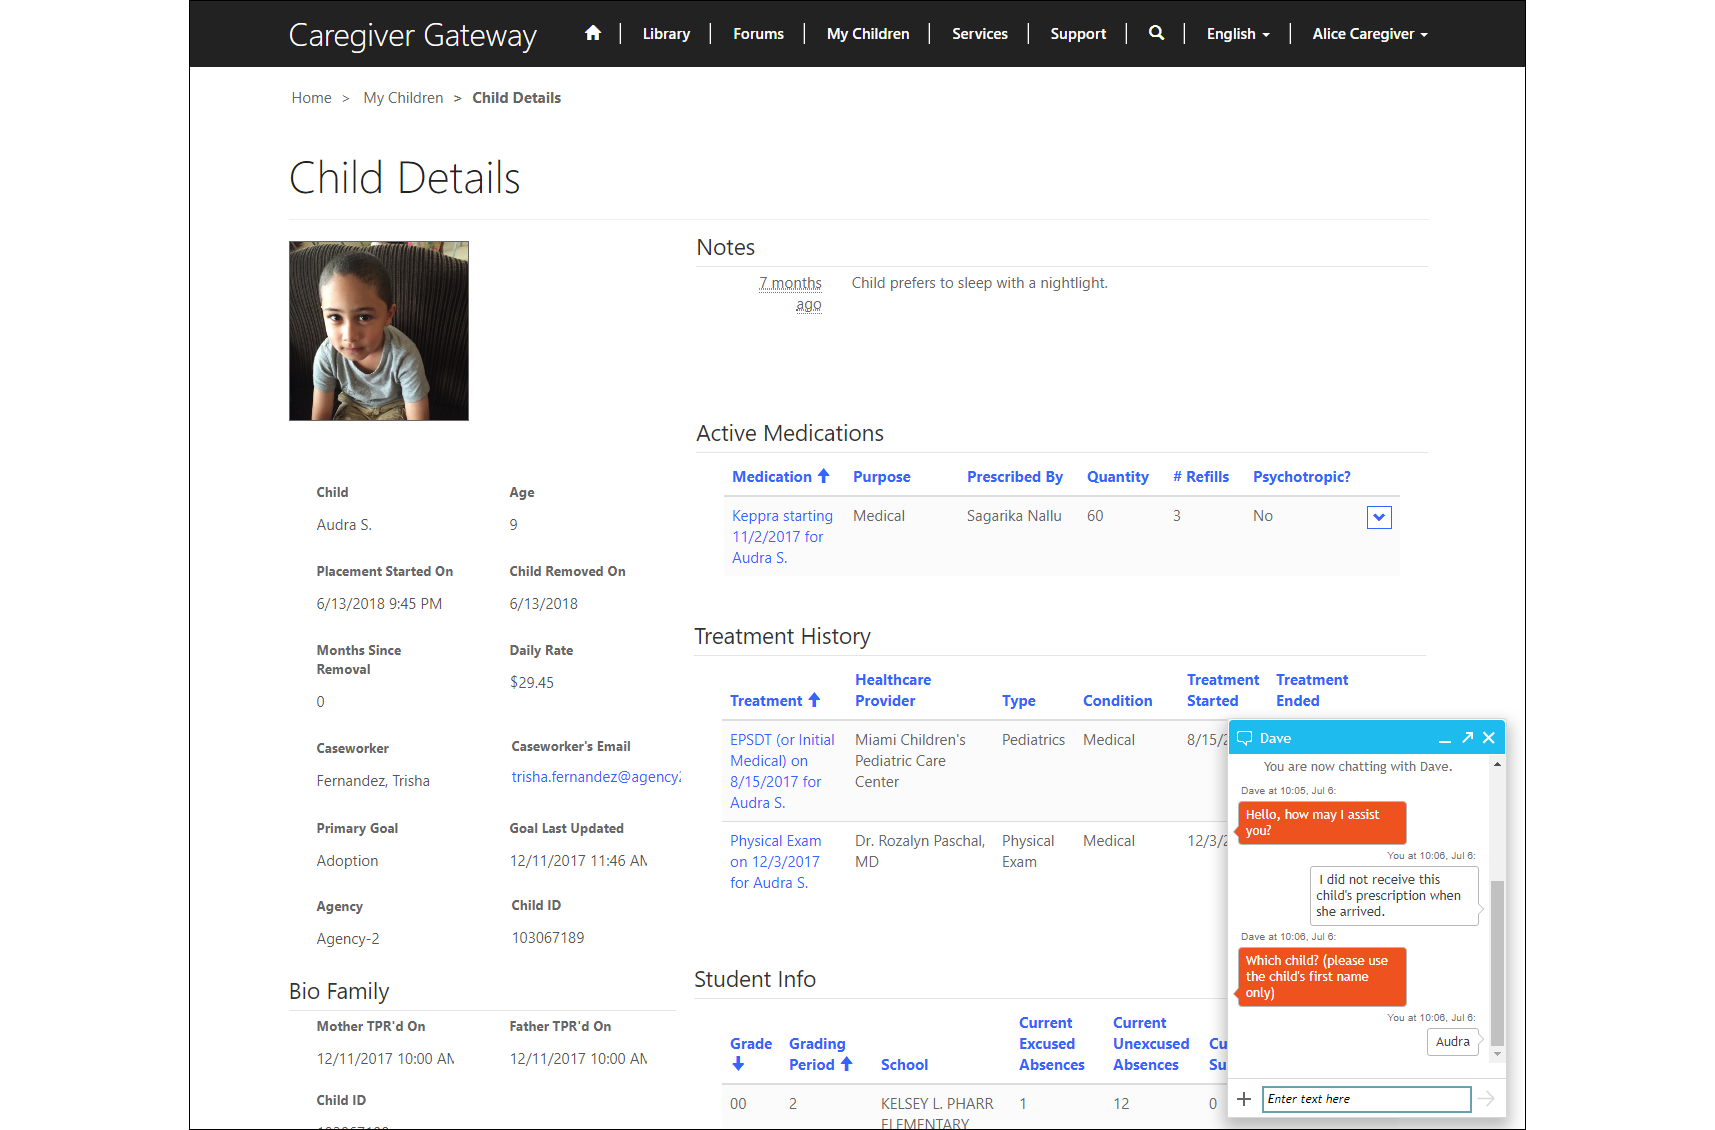Sort student info by School column
This screenshot has height=1130, width=1715.
click(904, 1065)
